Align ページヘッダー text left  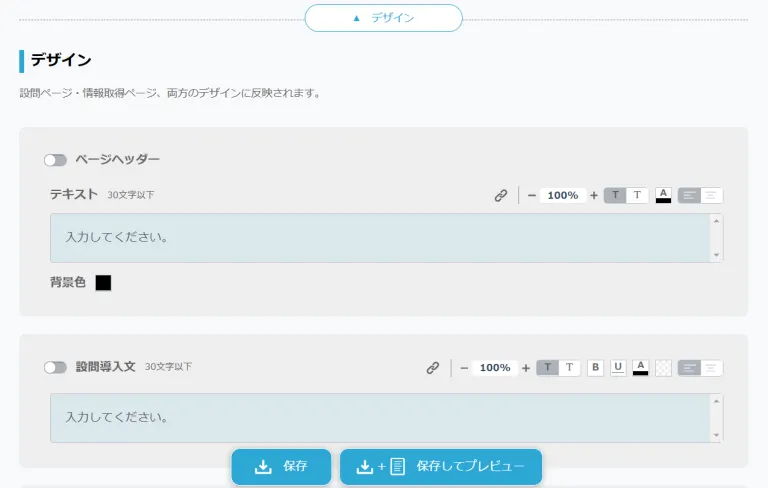(689, 195)
